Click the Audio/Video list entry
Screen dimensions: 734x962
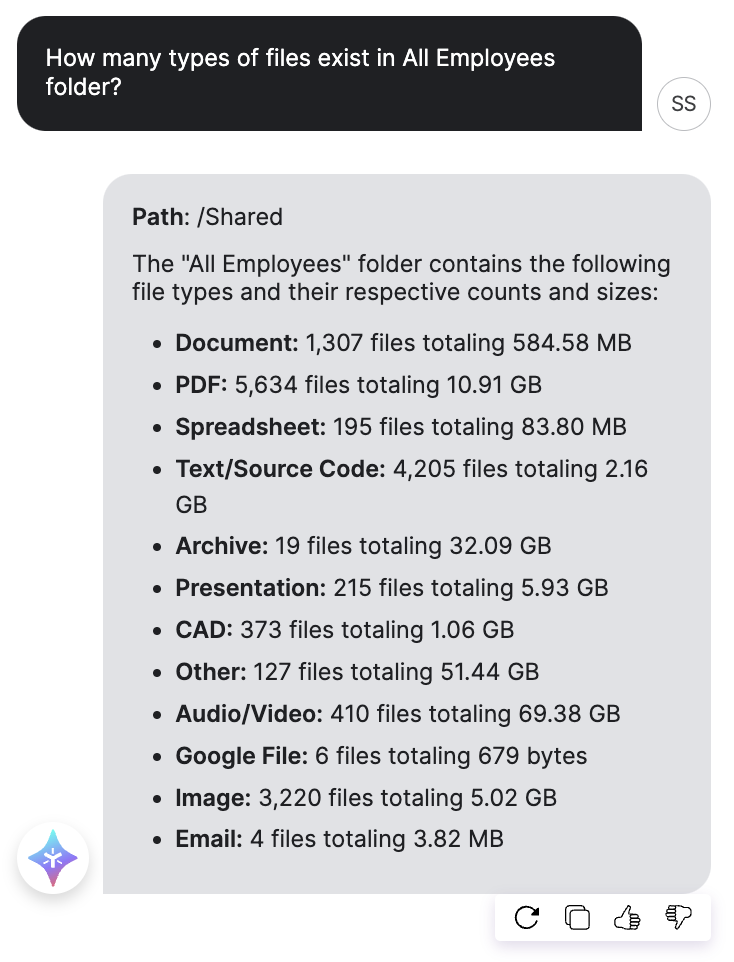[x=398, y=714]
